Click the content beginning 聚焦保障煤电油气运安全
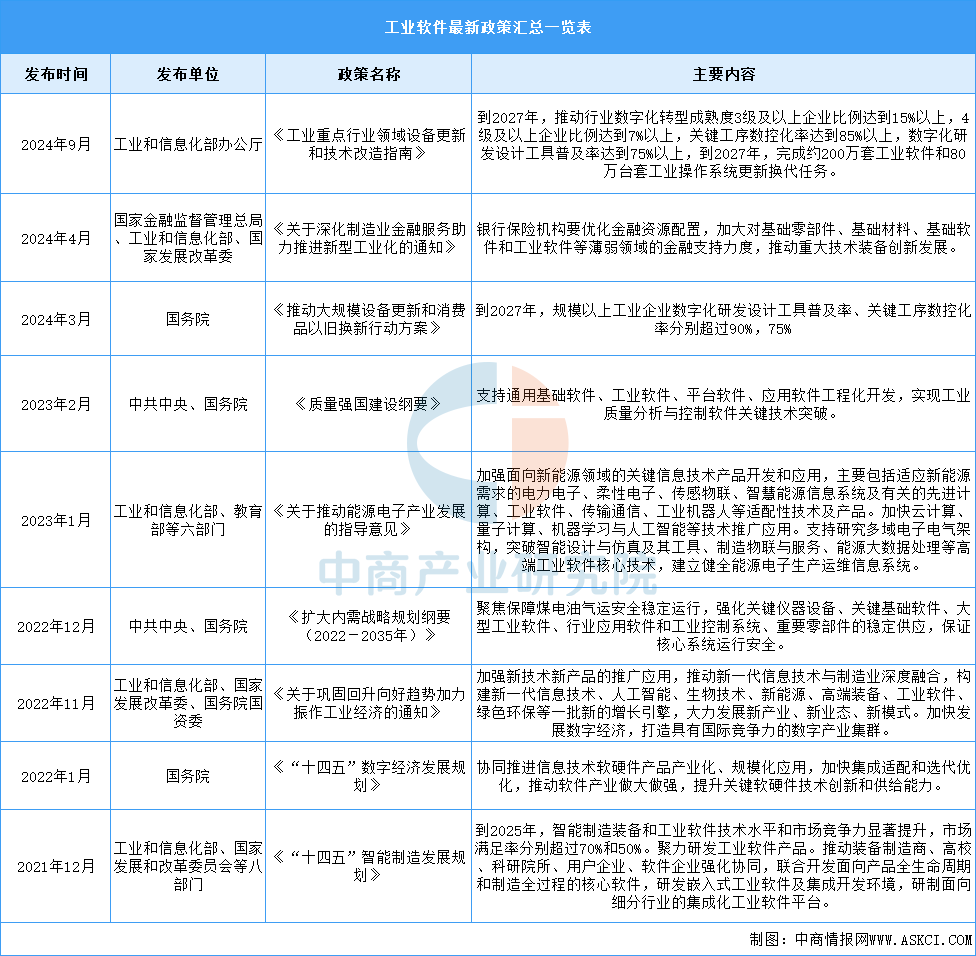976x956 pixels. pyautogui.click(x=723, y=626)
